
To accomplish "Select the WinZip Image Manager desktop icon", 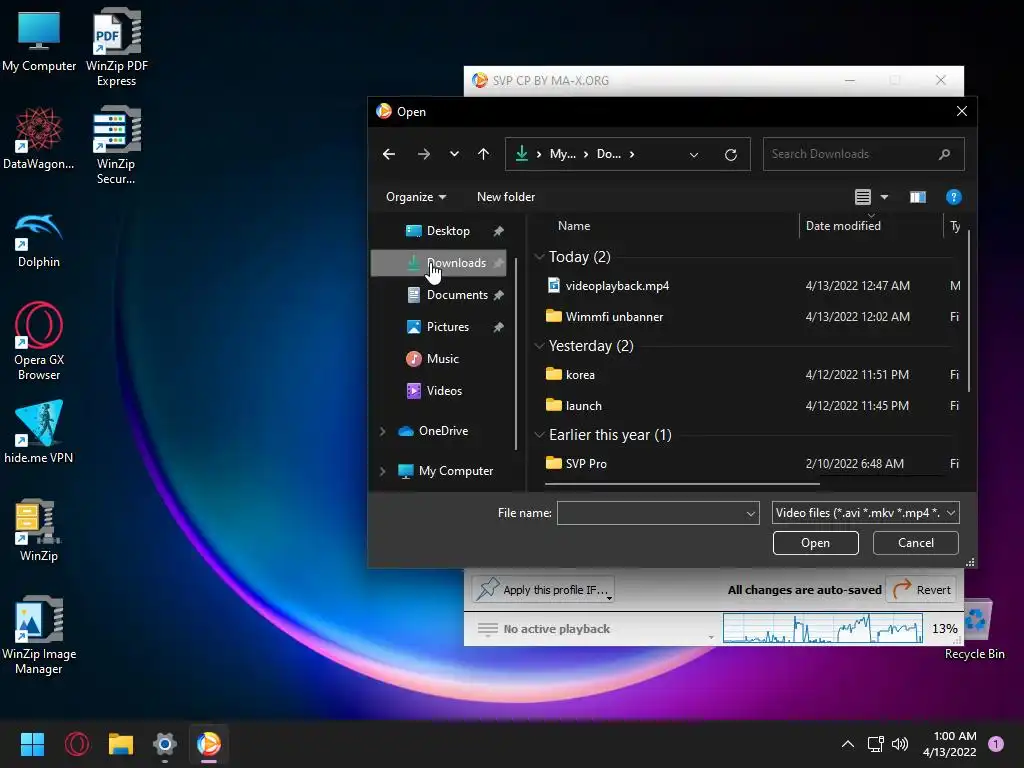I will pos(39,635).
